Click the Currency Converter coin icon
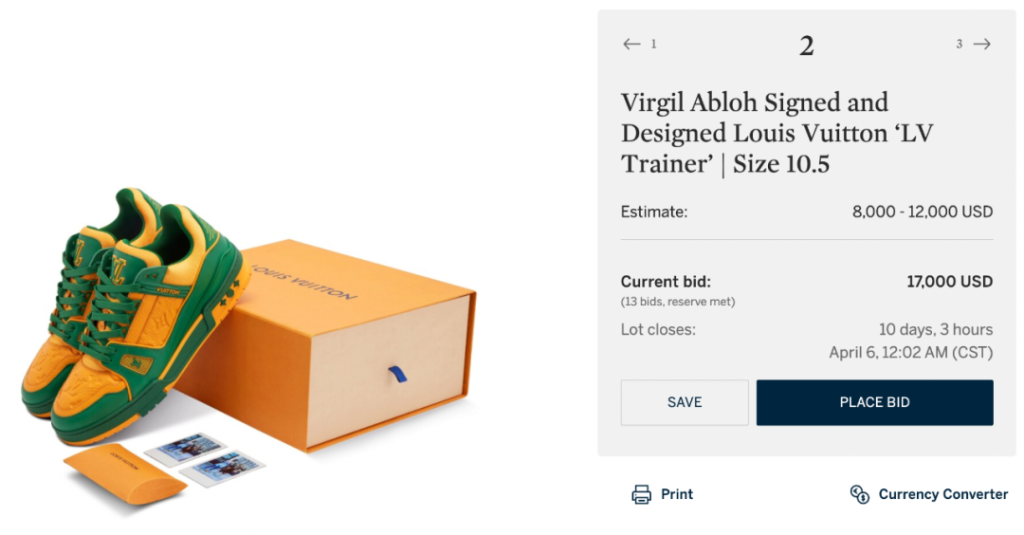 [x=859, y=494]
